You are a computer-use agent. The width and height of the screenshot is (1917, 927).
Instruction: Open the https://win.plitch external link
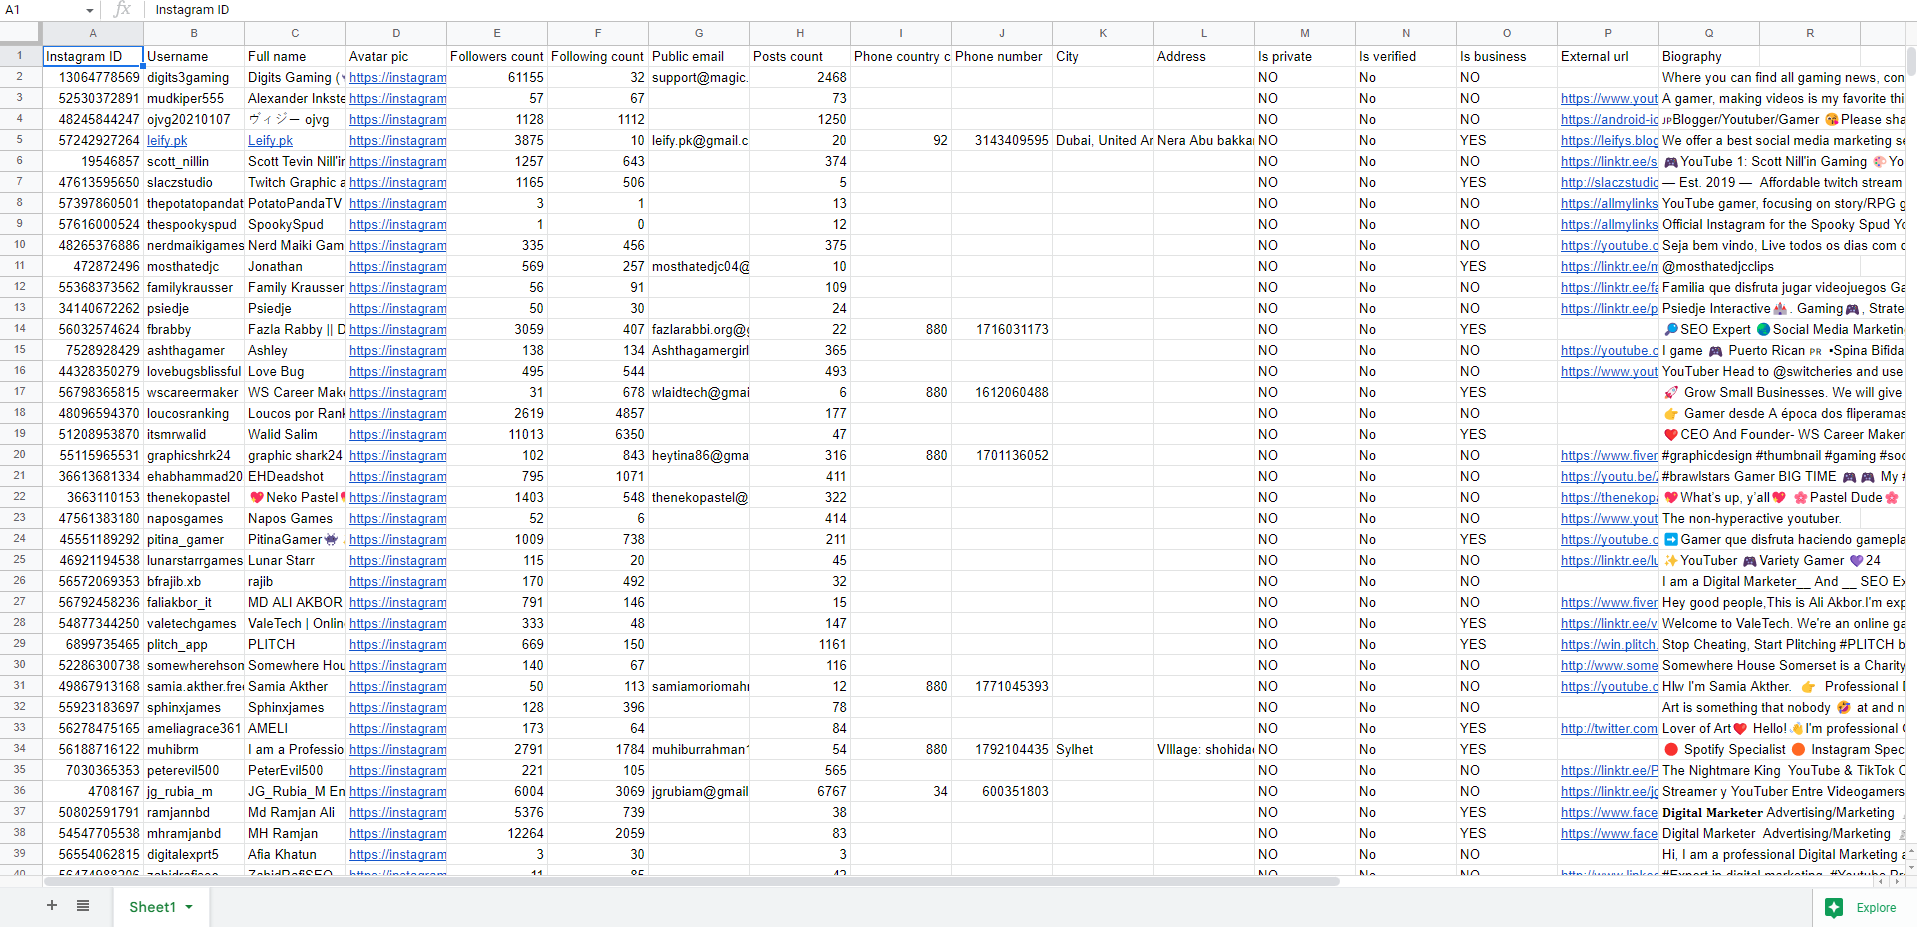[1609, 644]
